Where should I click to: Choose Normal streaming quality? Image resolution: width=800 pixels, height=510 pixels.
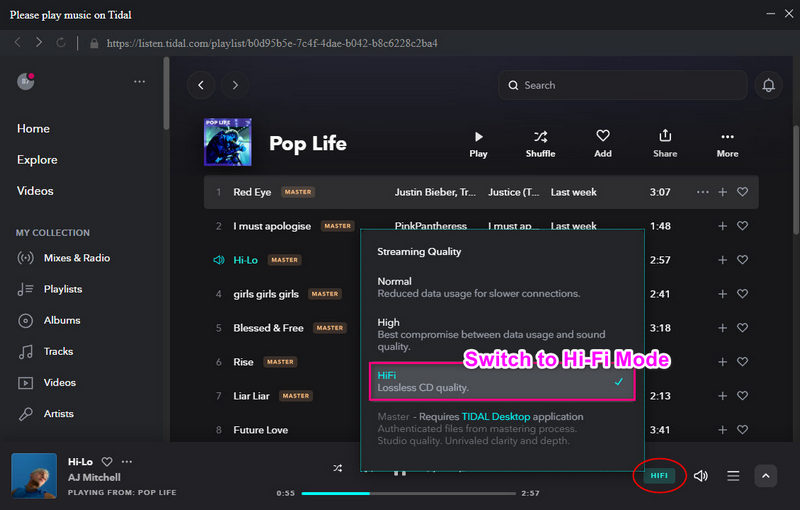(502, 287)
